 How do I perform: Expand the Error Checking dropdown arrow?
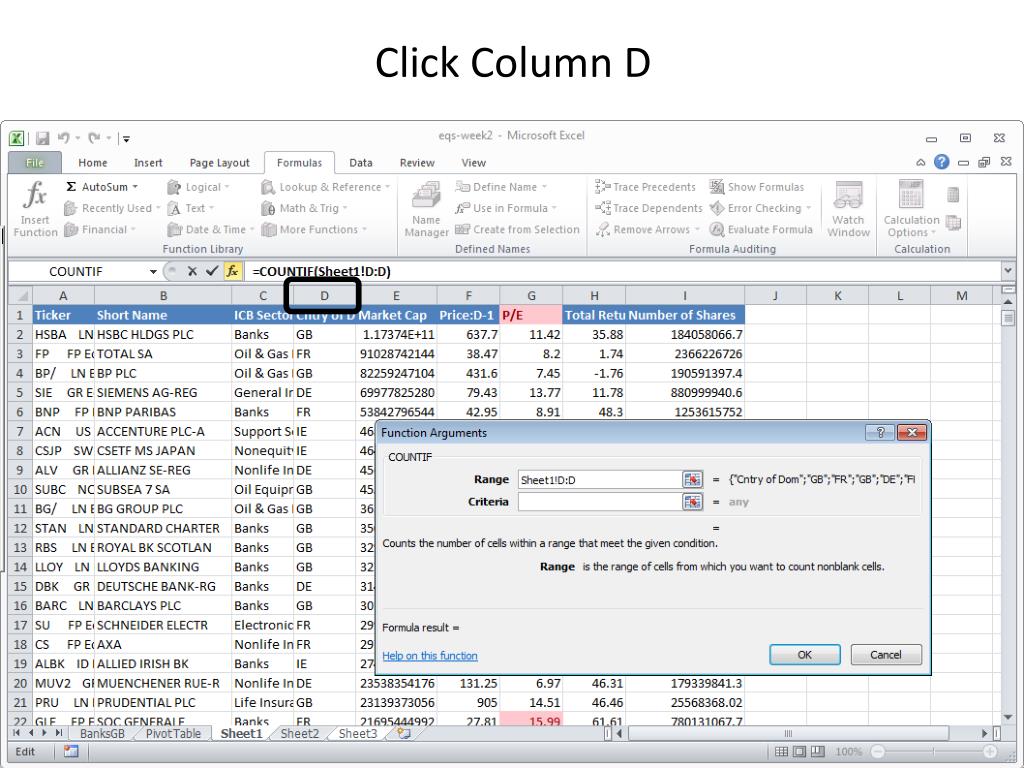pos(808,208)
